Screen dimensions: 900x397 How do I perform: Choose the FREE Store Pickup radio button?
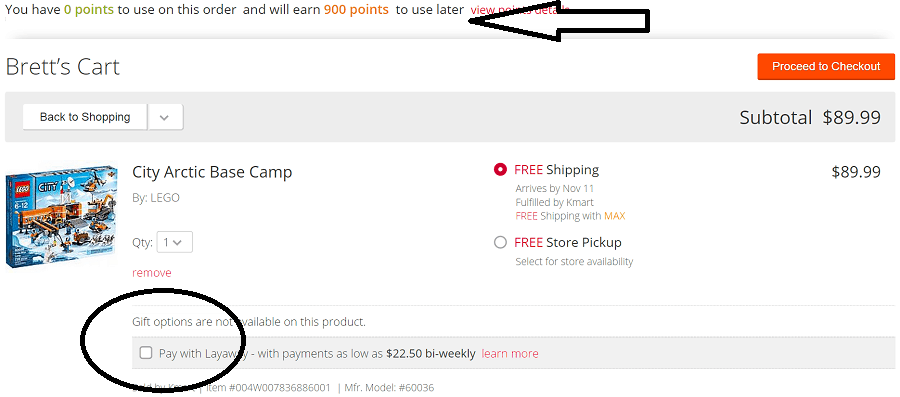coord(501,243)
